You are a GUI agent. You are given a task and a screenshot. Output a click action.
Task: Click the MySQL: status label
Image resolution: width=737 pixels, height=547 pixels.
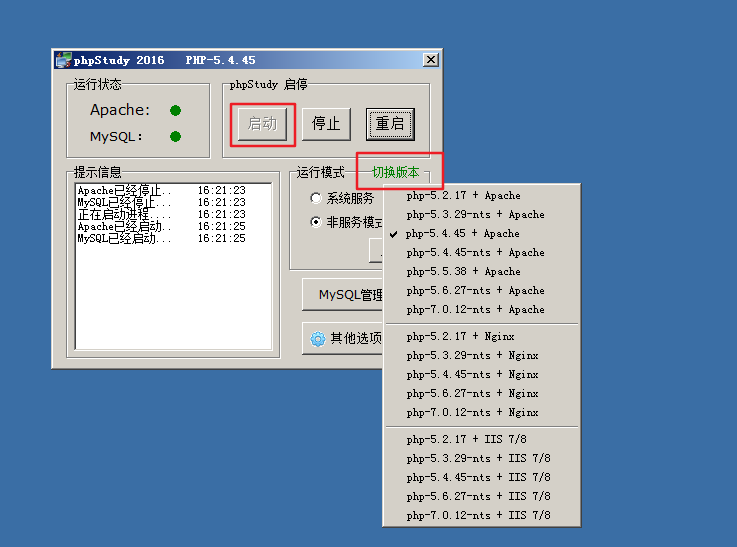click(x=116, y=137)
